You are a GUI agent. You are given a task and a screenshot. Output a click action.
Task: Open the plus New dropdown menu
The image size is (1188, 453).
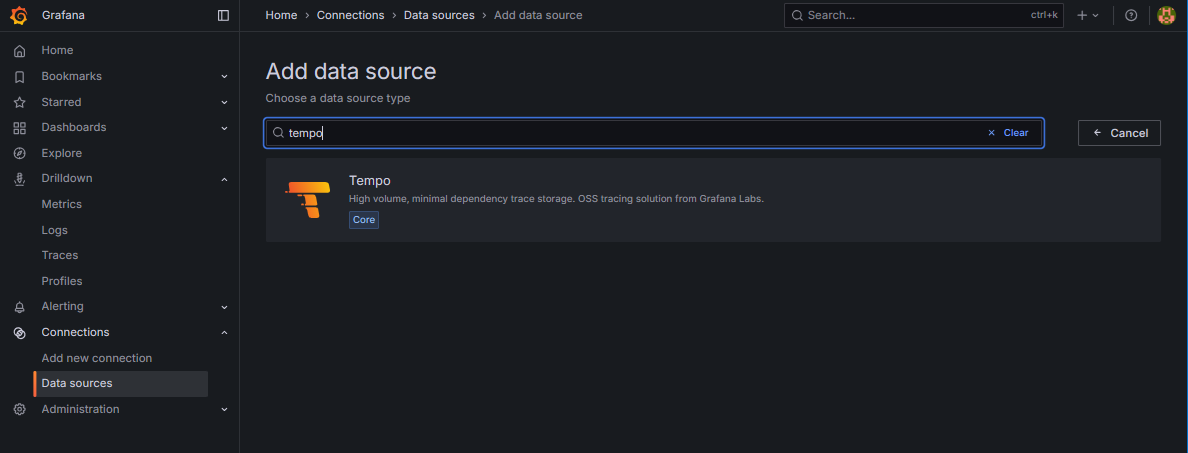coord(1087,15)
